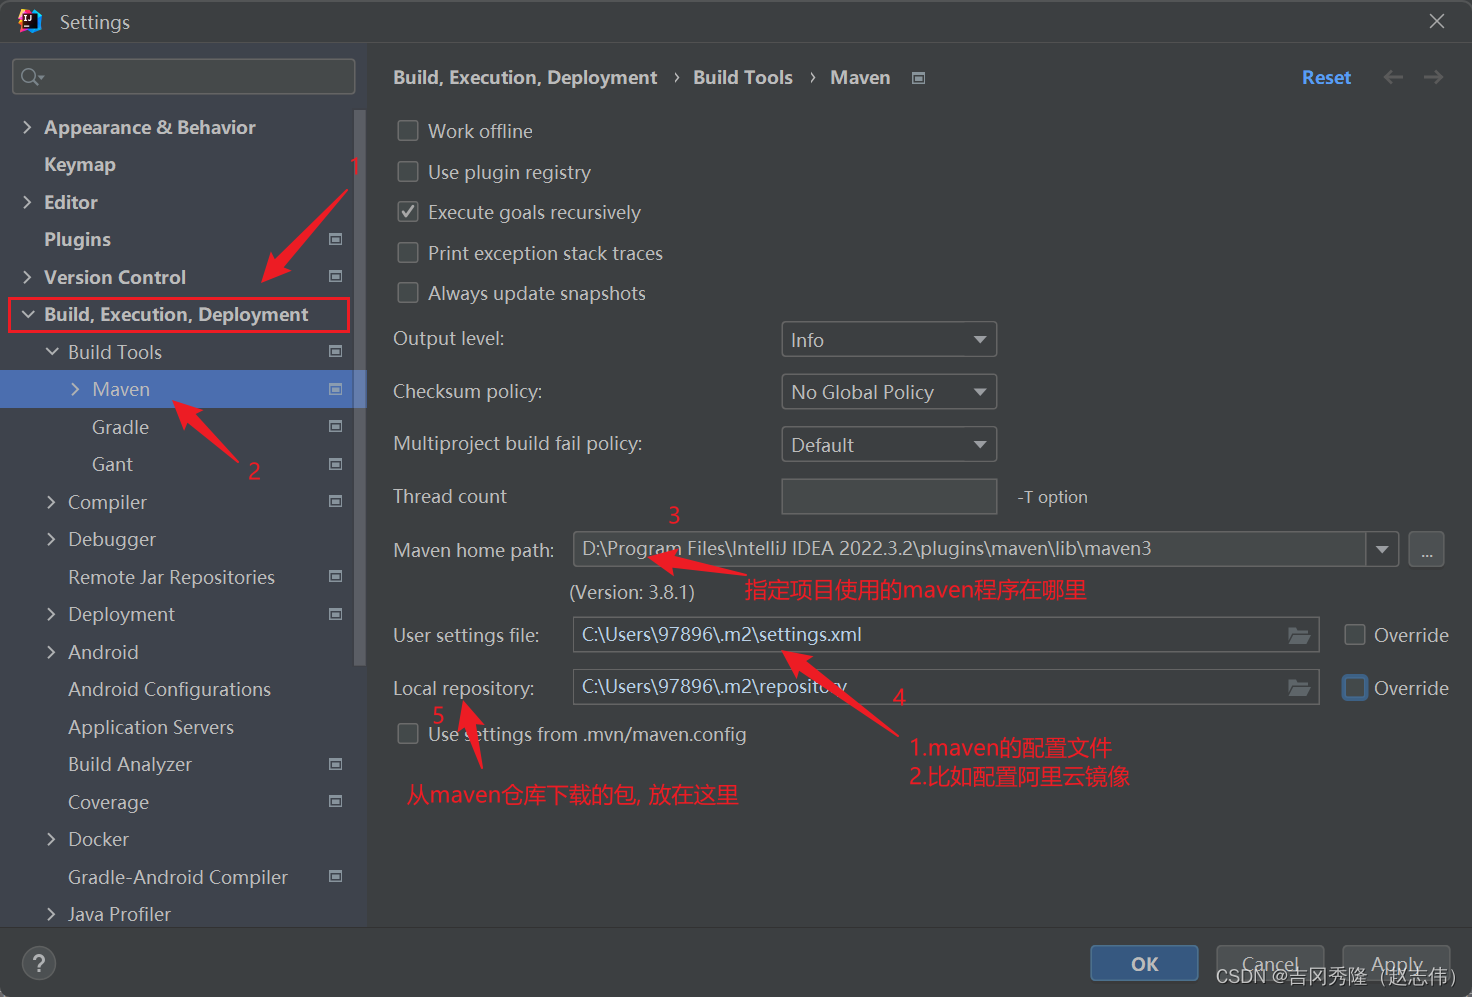Click the Reset link
1472x997 pixels.
(1326, 78)
